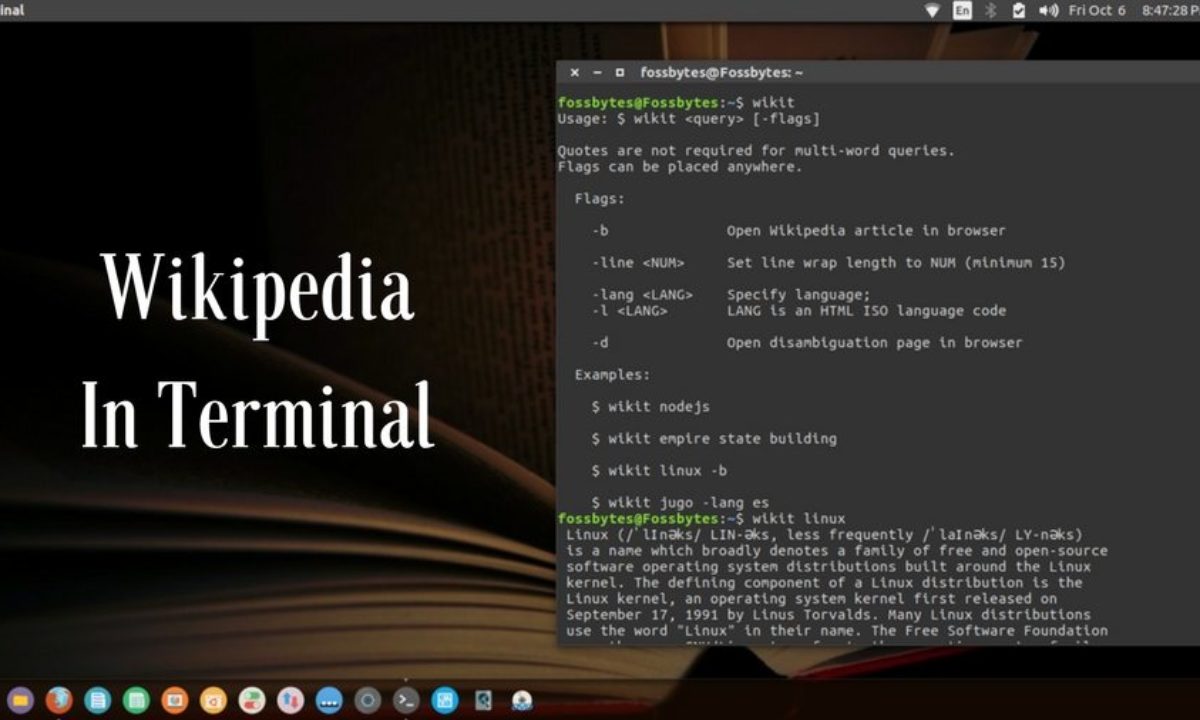Open the gray circle dock icon

click(x=368, y=700)
